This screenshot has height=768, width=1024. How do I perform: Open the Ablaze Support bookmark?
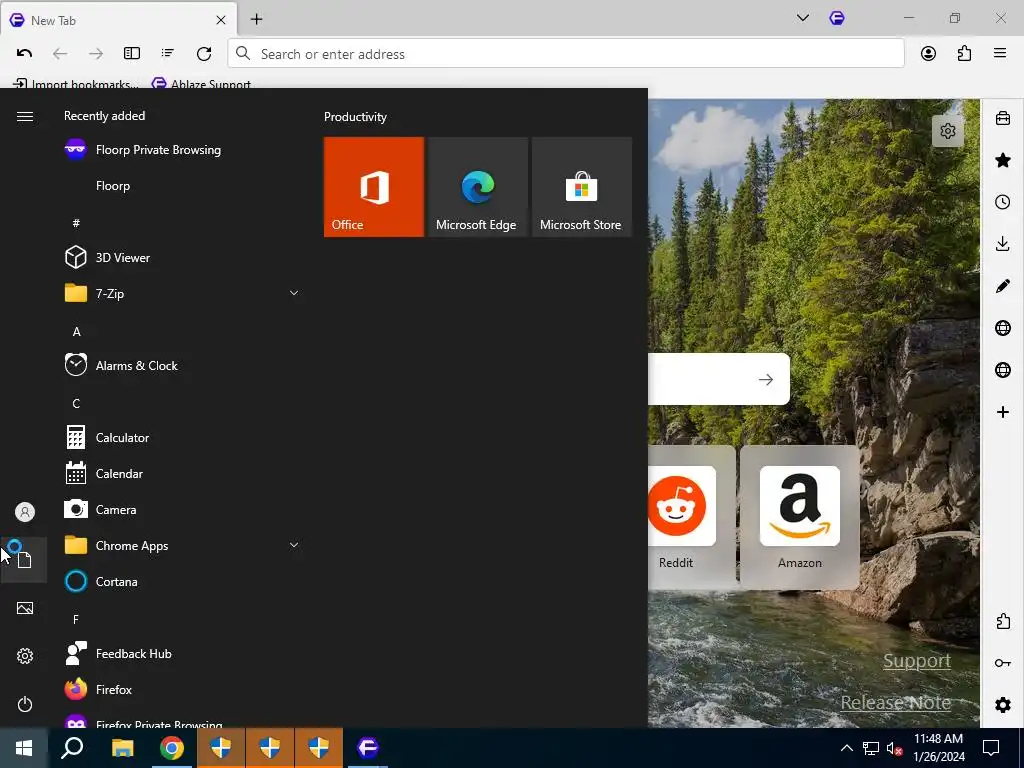201,84
